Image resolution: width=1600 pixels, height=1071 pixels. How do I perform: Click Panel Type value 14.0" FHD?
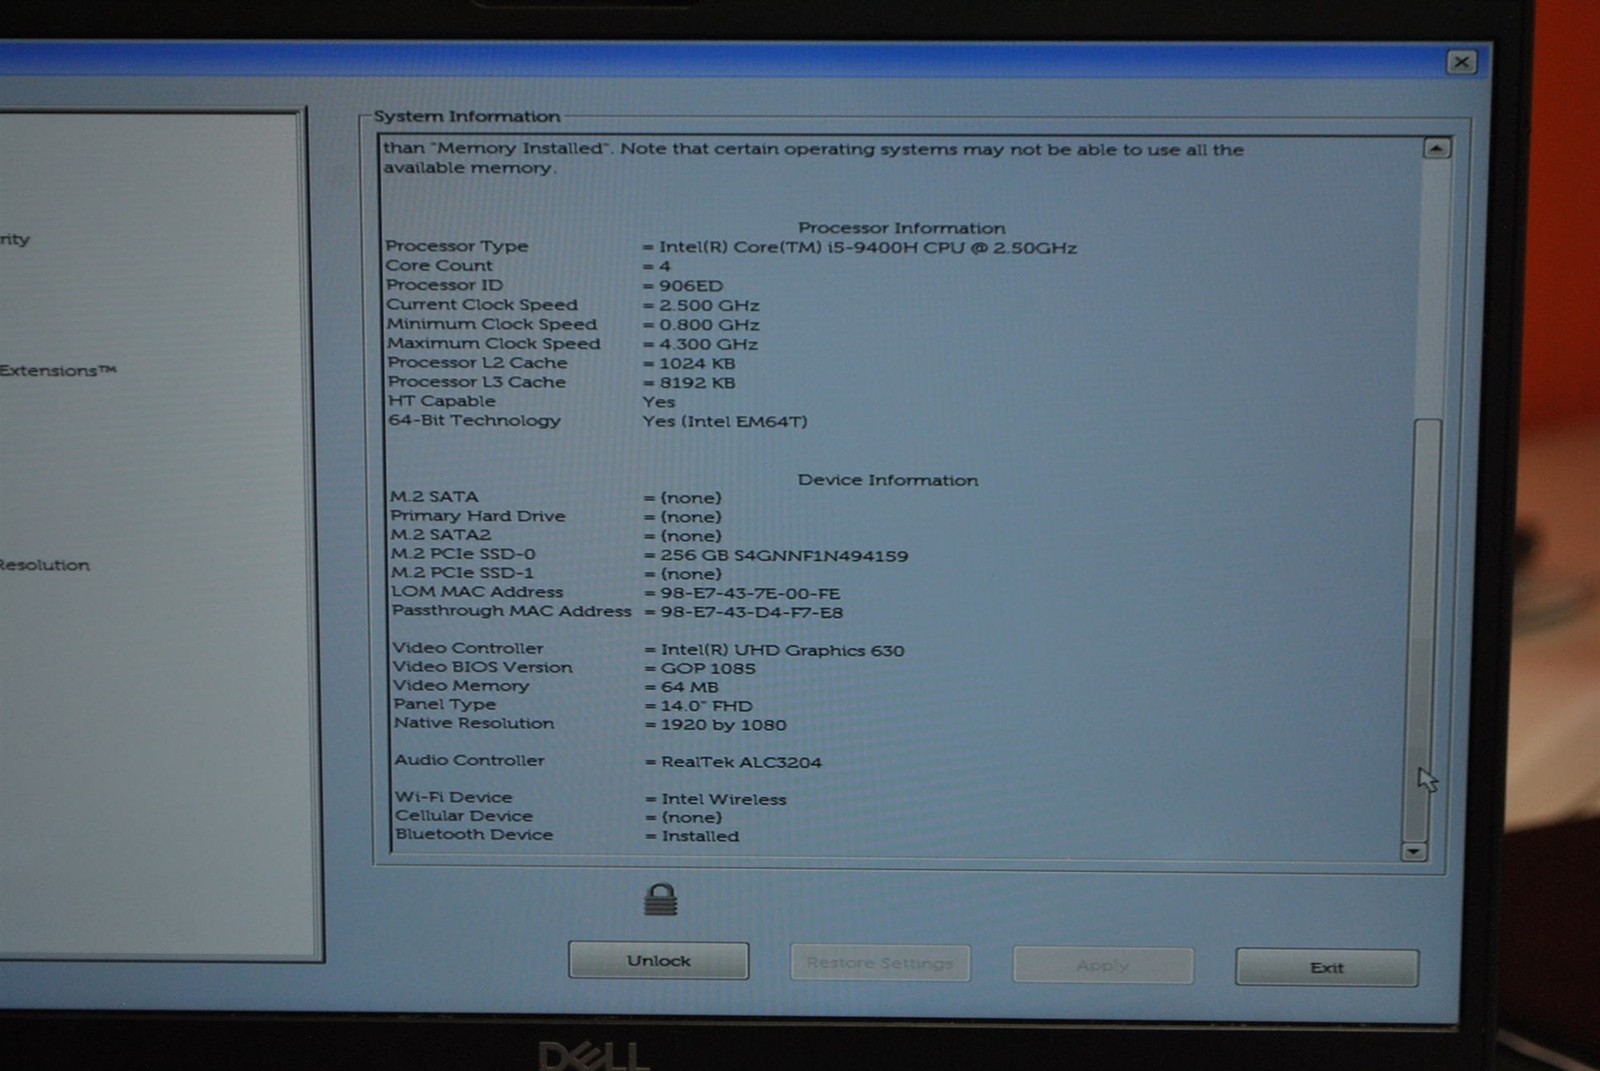[x=707, y=706]
